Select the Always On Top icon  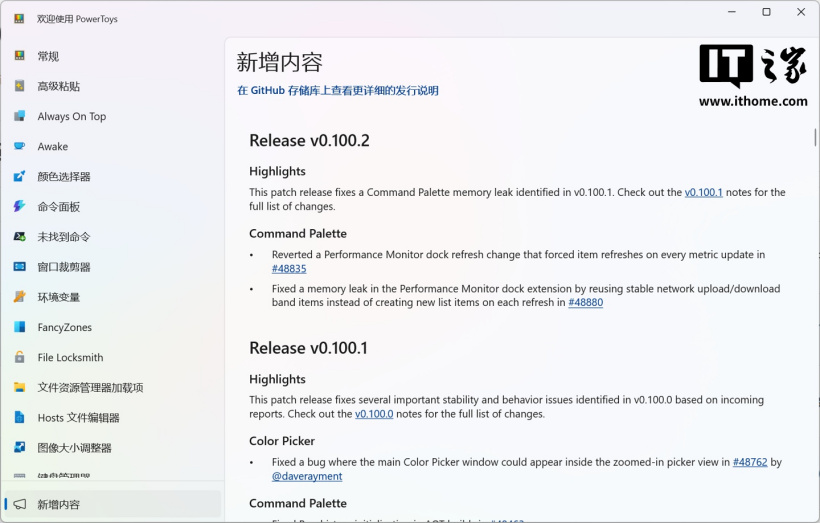point(19,116)
